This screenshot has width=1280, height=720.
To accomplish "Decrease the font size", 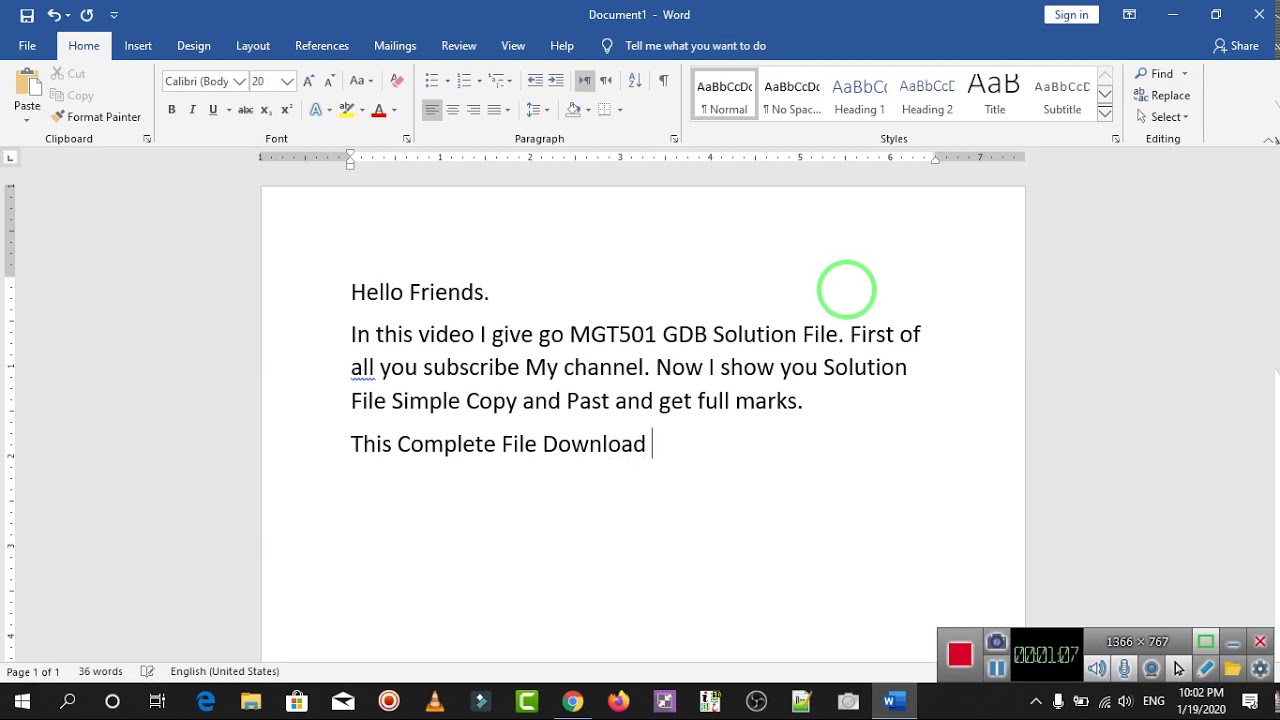I will pos(329,81).
